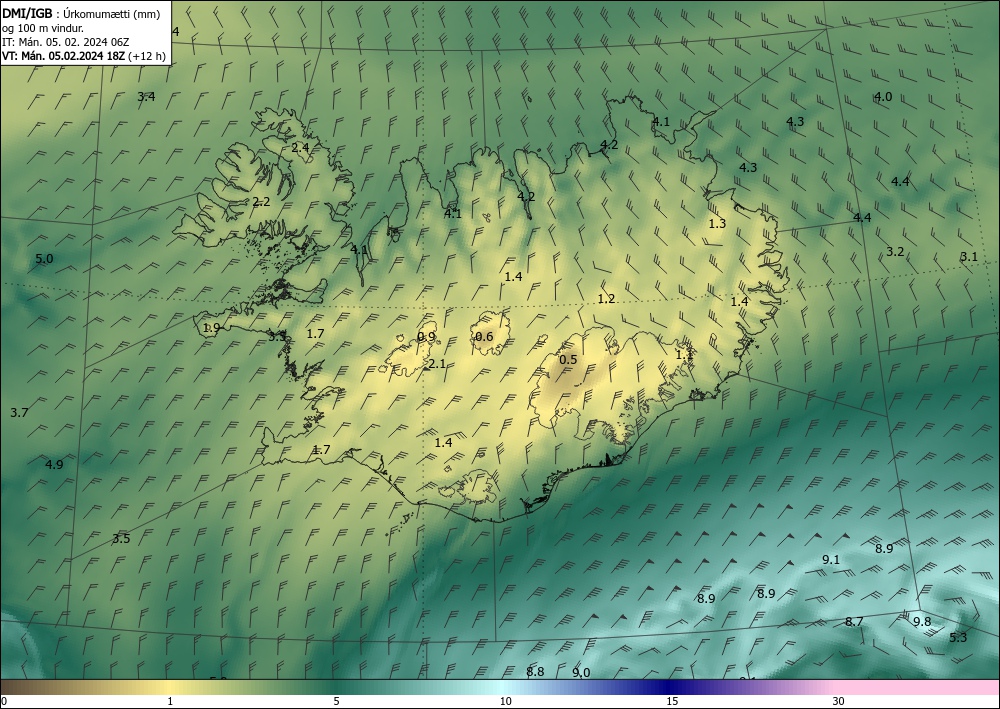Click the color scale tick label '10'
The height and width of the screenshot is (709, 1000).
click(x=506, y=701)
